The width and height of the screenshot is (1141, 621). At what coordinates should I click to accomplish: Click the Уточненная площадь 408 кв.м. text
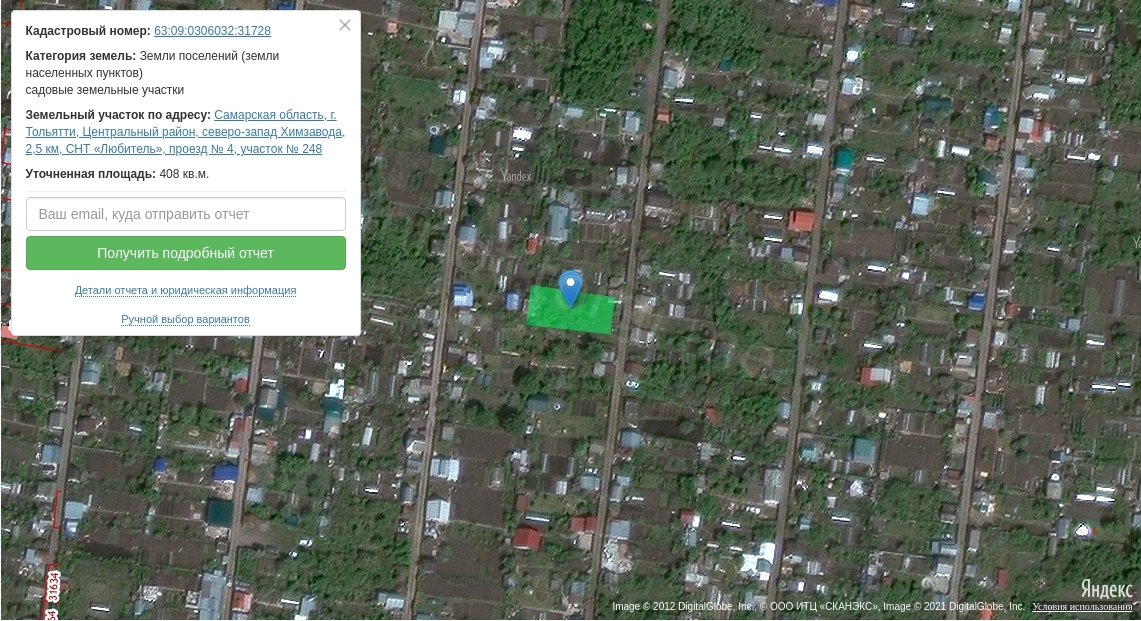coord(117,174)
